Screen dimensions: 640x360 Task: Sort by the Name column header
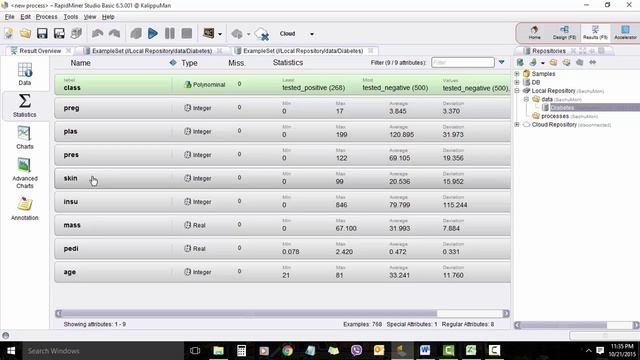click(x=80, y=63)
